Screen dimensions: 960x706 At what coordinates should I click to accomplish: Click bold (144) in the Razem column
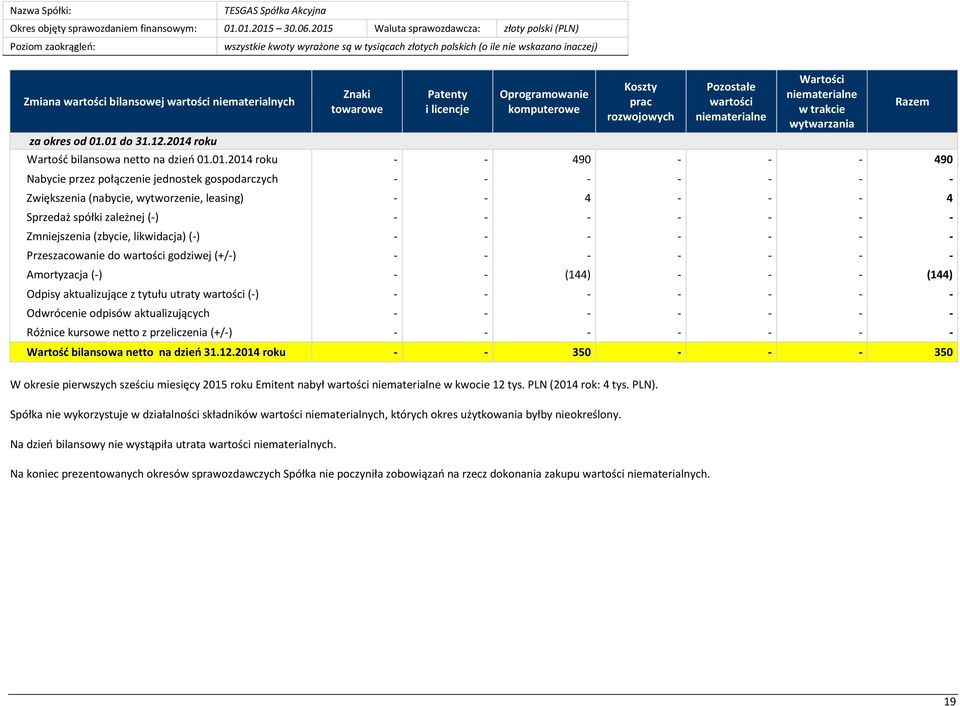click(940, 275)
